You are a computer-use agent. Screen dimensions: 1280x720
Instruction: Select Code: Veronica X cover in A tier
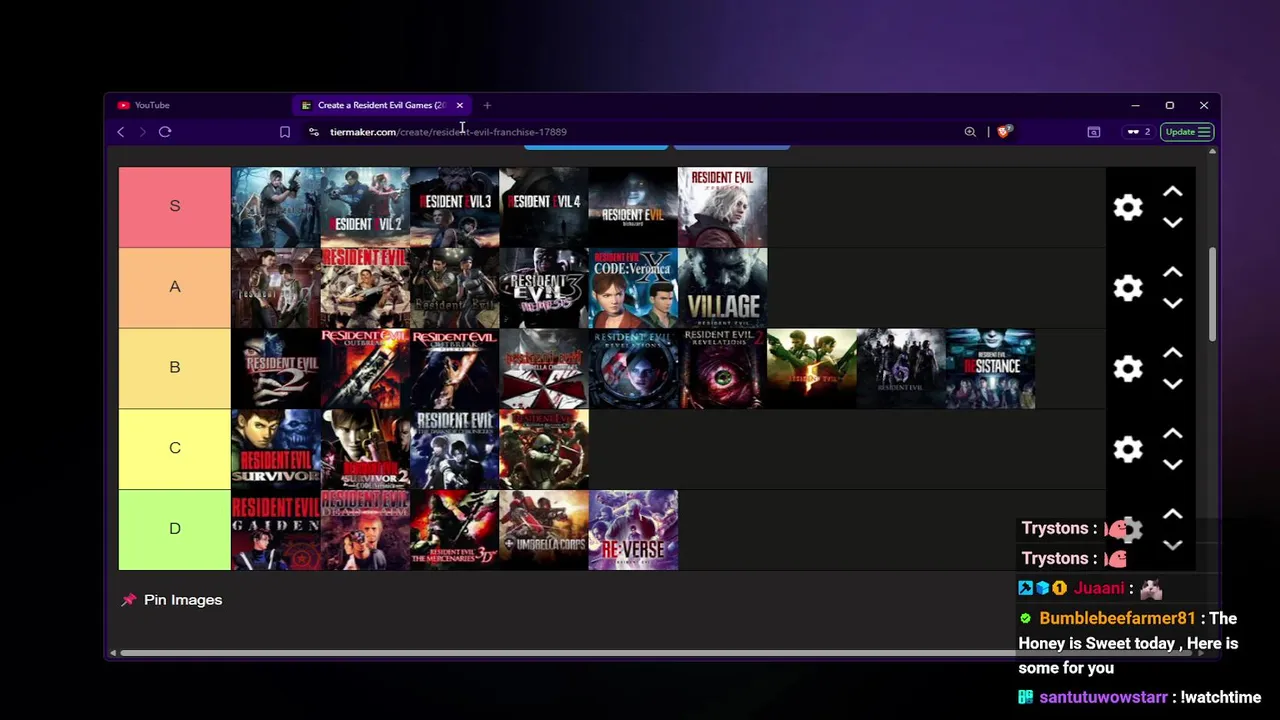633,288
